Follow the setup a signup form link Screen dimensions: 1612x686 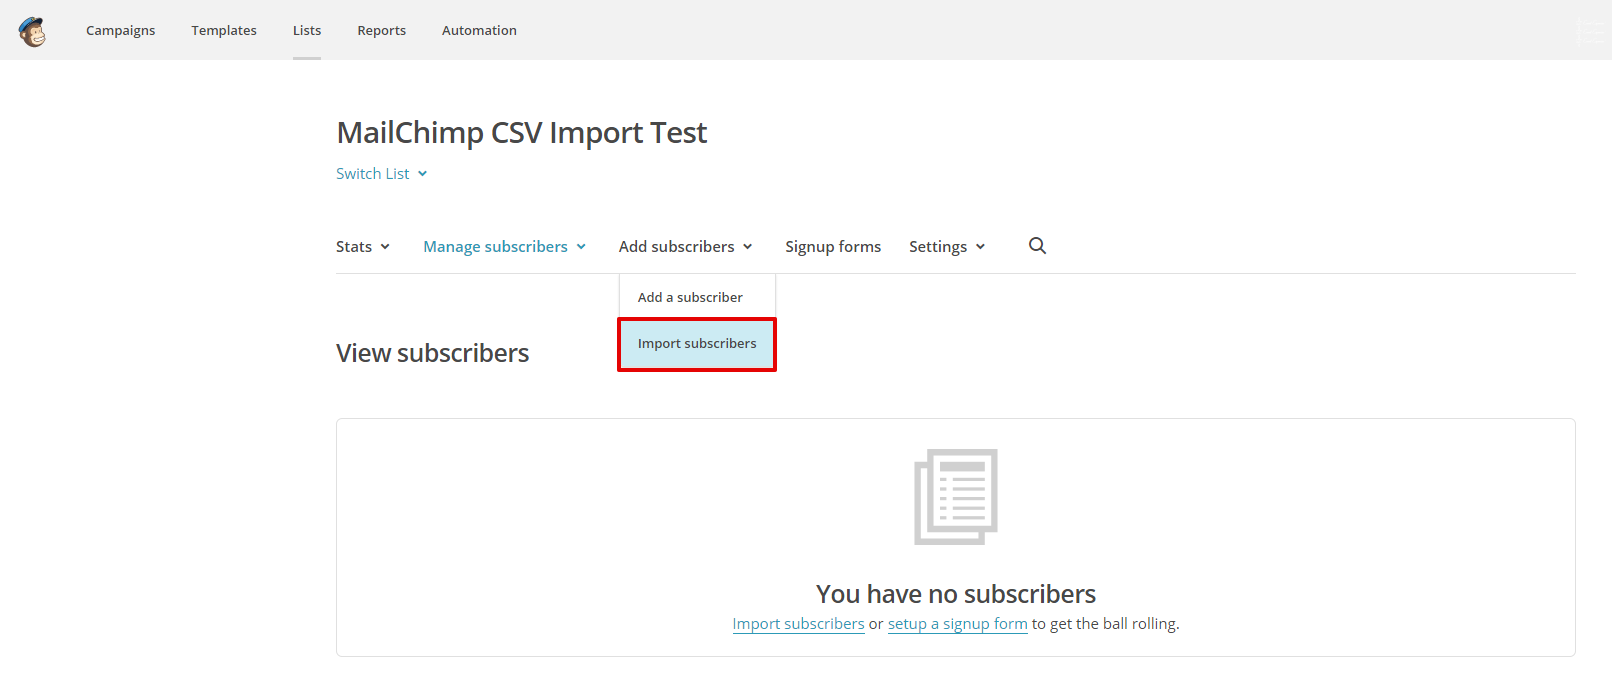[x=958, y=624]
